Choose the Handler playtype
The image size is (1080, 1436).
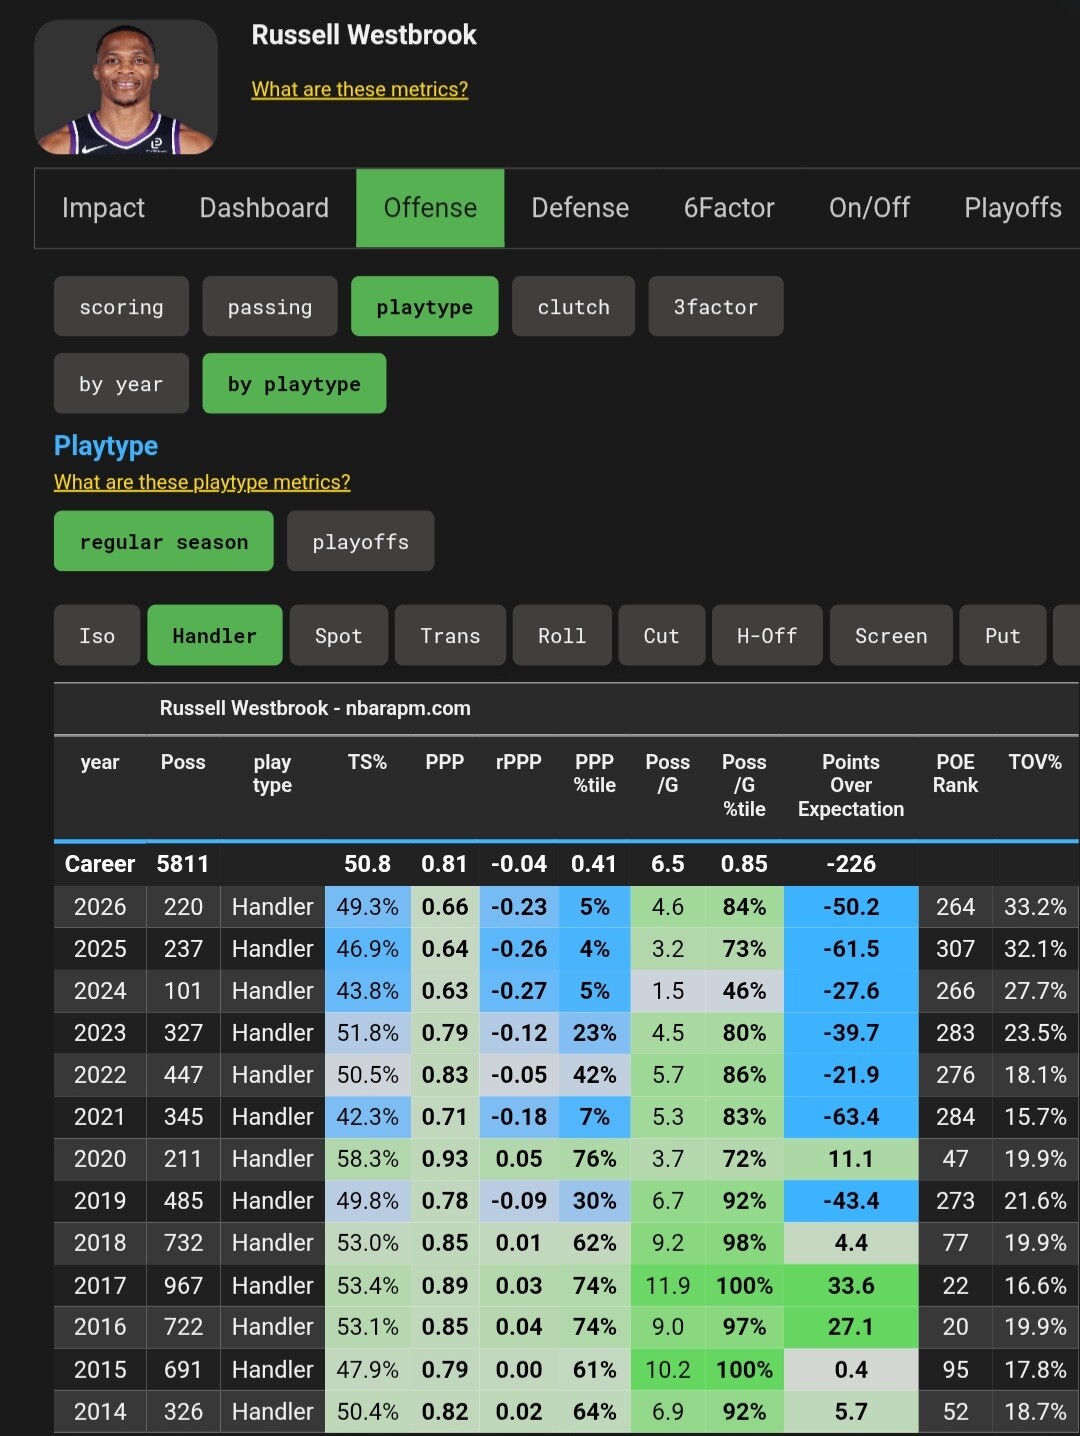215,635
